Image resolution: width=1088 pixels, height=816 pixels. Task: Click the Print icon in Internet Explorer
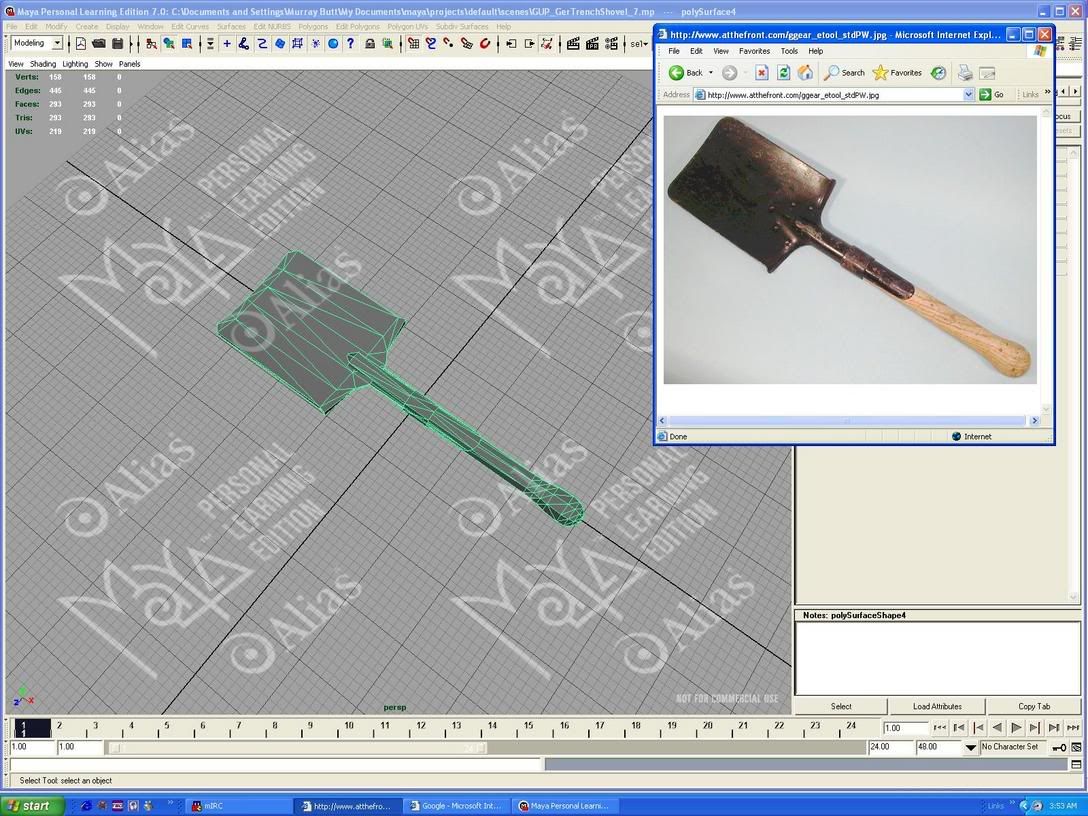965,73
